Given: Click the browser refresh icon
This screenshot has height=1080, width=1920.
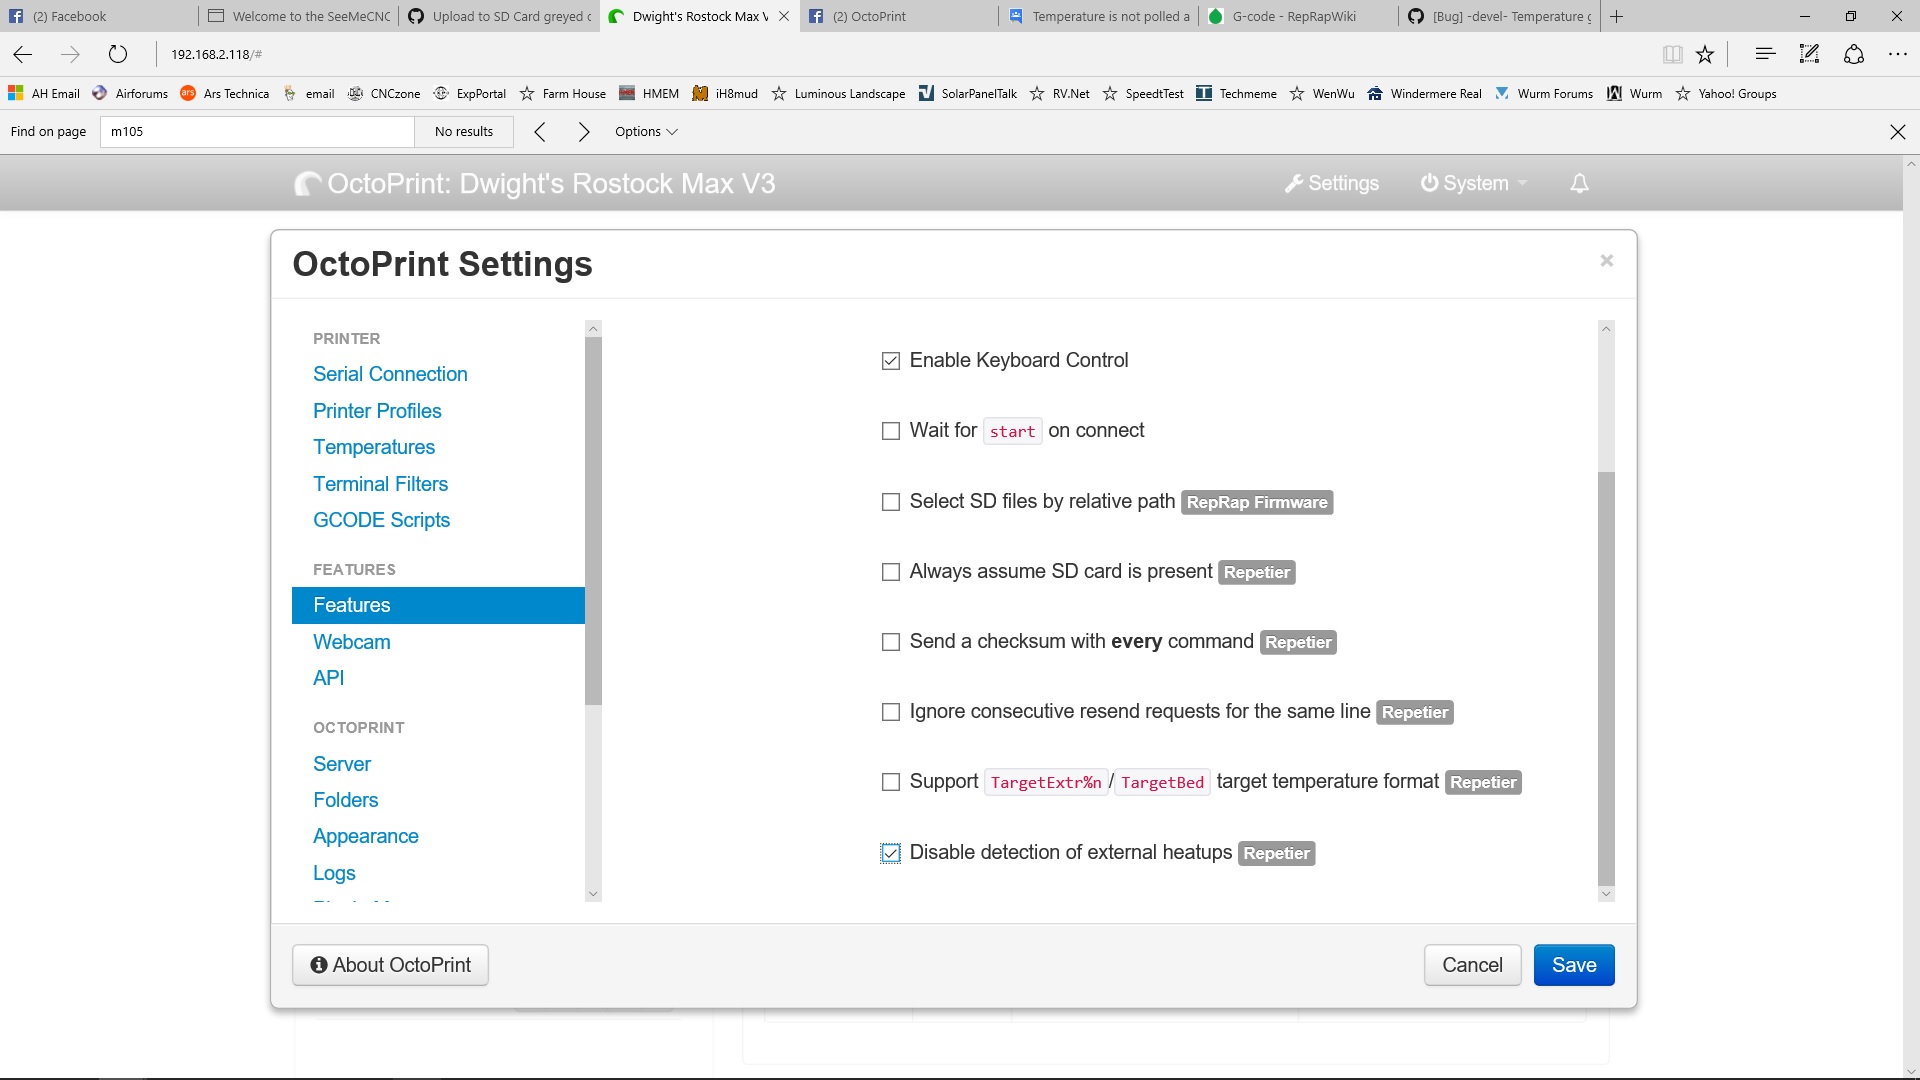Looking at the screenshot, I should tap(118, 54).
